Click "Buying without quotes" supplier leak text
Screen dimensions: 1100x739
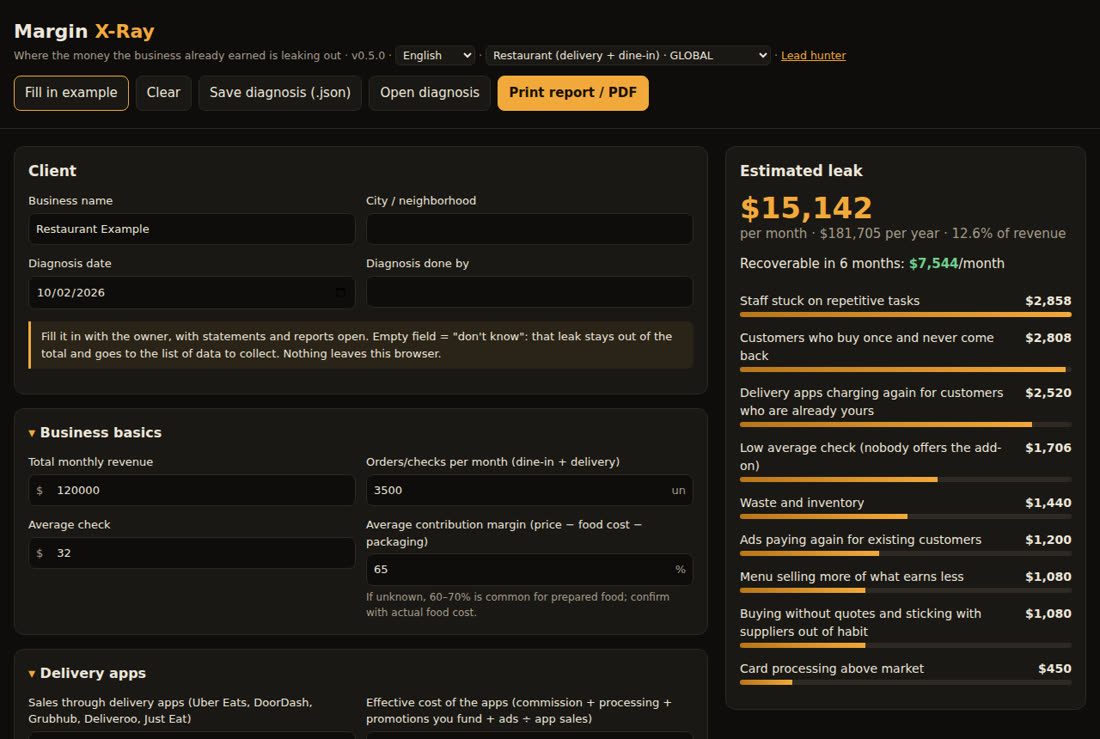click(x=861, y=623)
